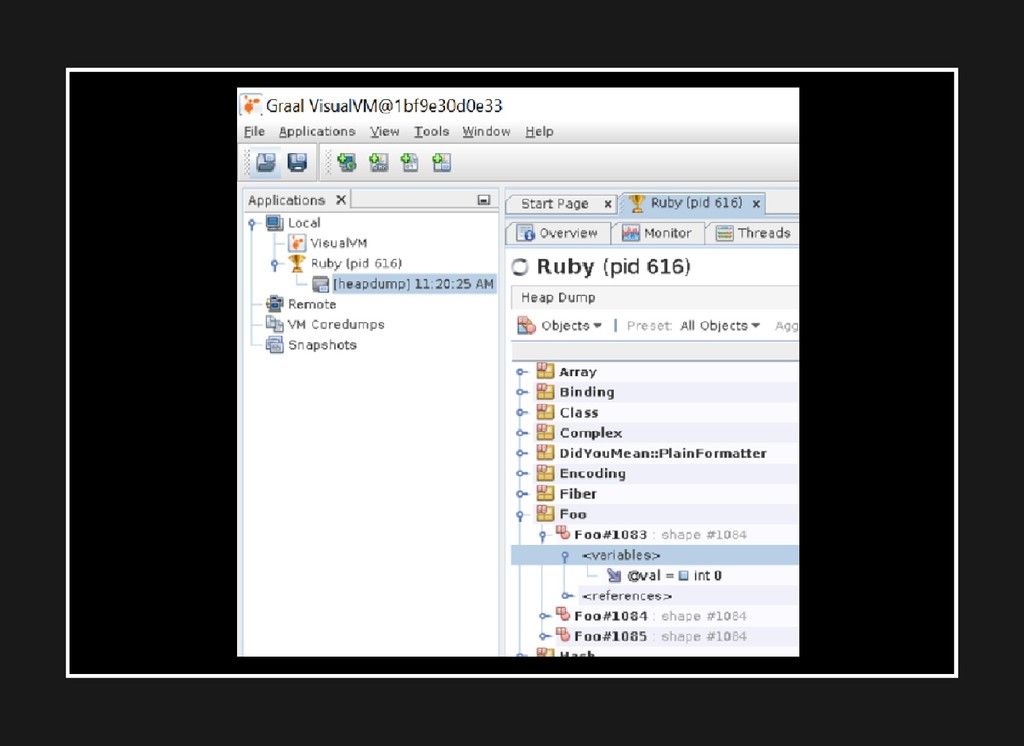Select the Snapshots tree item

click(322, 345)
